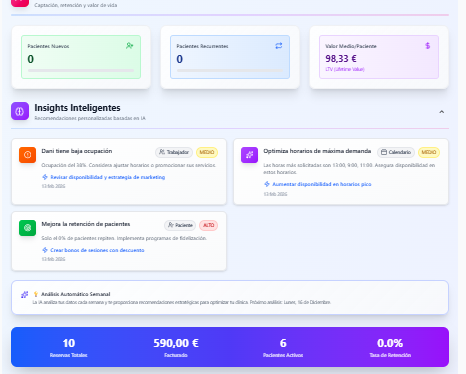Click the Pacientes Recurrentes progress bar
This screenshot has width=466, height=374.
pos(230,71)
